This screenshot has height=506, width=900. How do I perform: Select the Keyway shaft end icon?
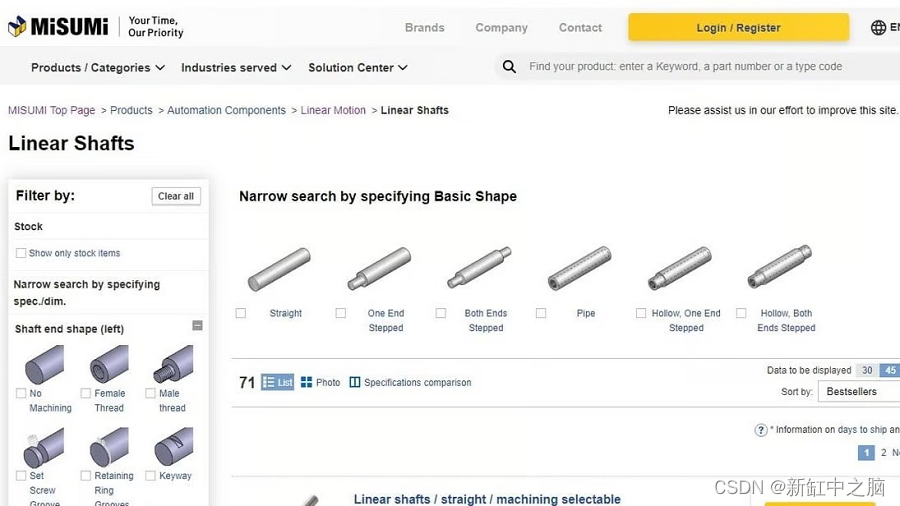tap(173, 448)
